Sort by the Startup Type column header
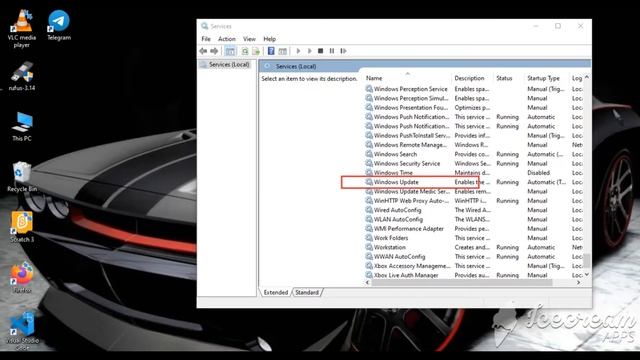Image resolution: width=640 pixels, height=360 pixels. point(547,78)
